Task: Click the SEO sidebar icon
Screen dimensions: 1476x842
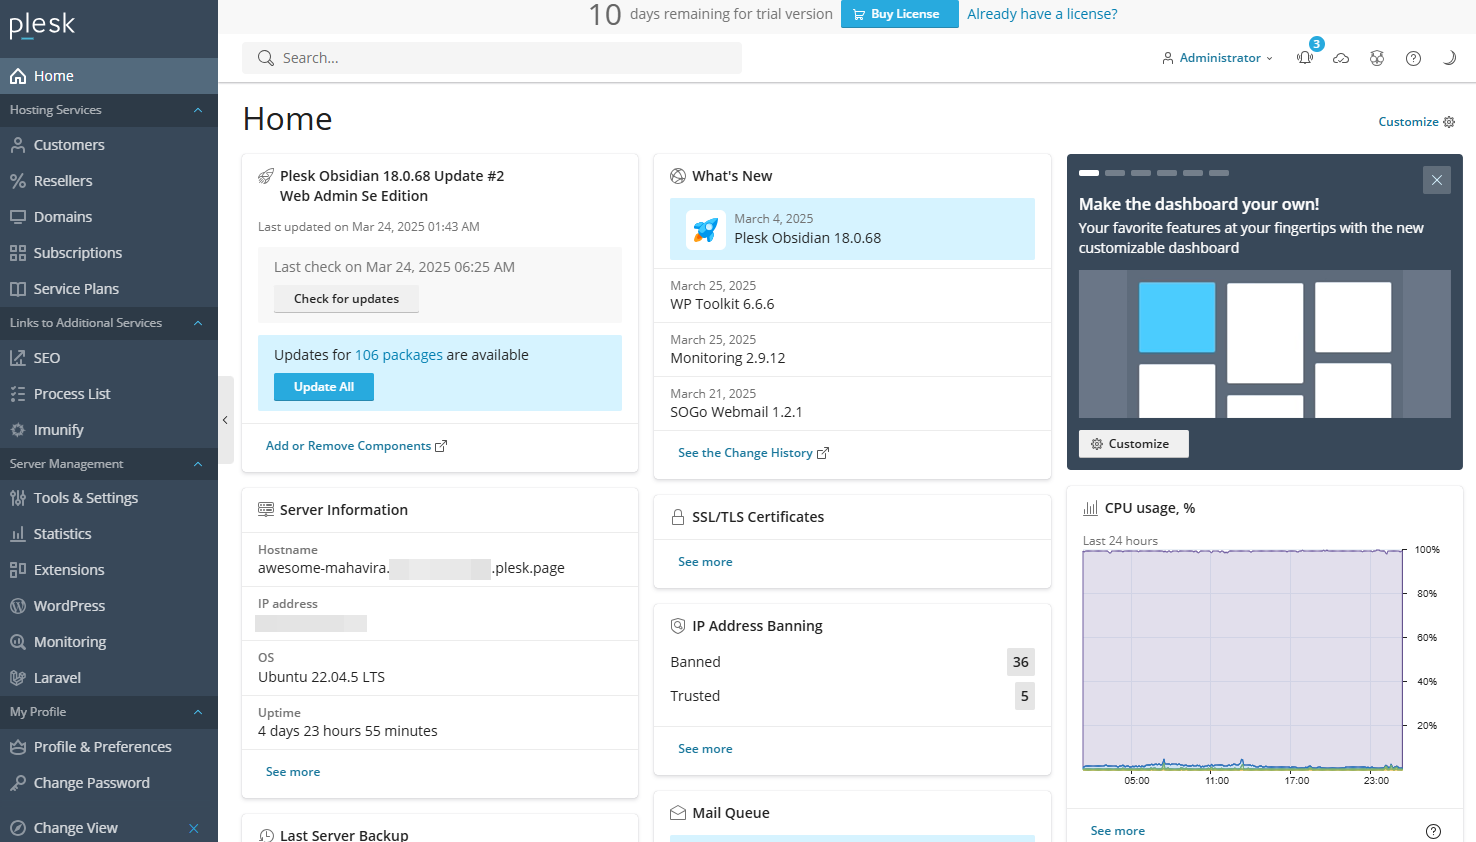Action: (x=18, y=358)
